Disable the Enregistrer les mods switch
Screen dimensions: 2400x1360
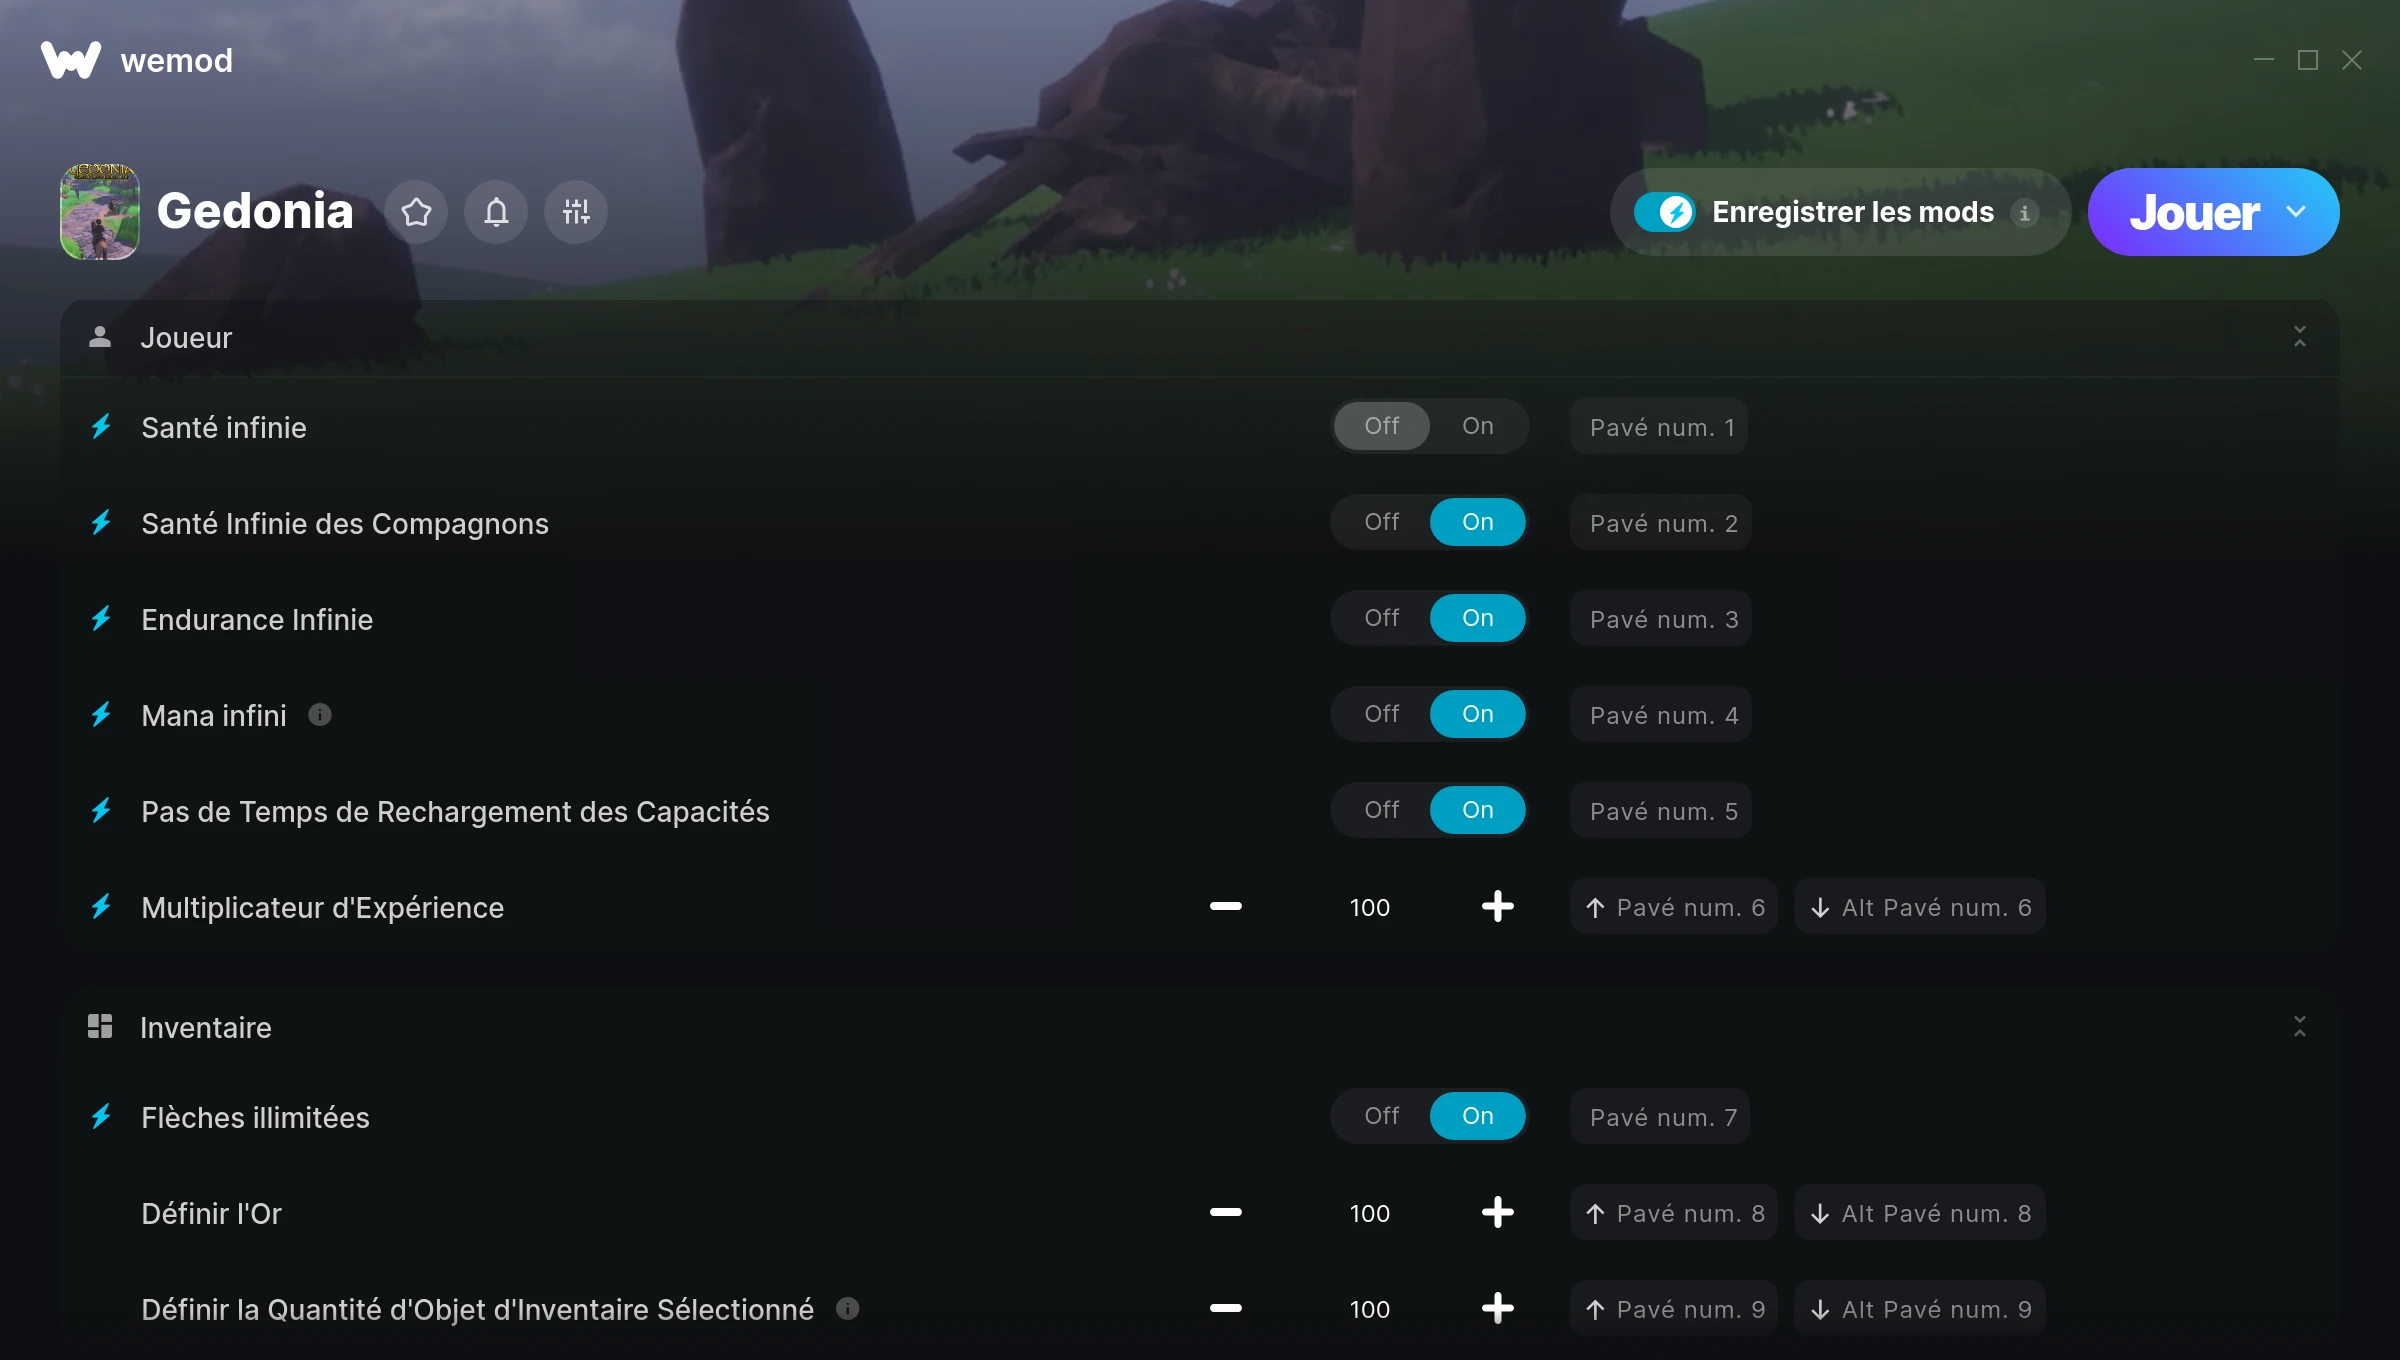(1664, 212)
